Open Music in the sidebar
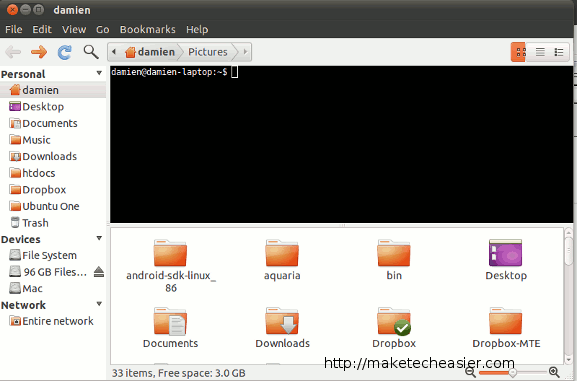This screenshot has height=381, width=577. pyautogui.click(x=53, y=140)
